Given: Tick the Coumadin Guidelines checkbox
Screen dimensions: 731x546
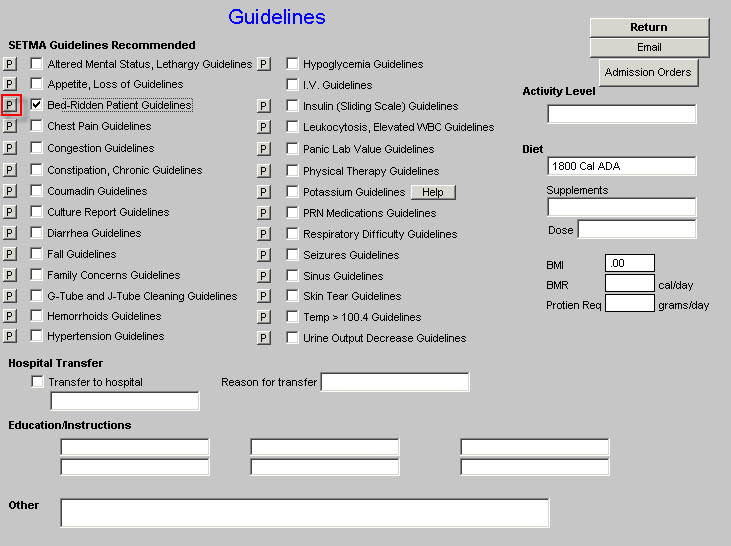Looking at the screenshot, I should [36, 190].
